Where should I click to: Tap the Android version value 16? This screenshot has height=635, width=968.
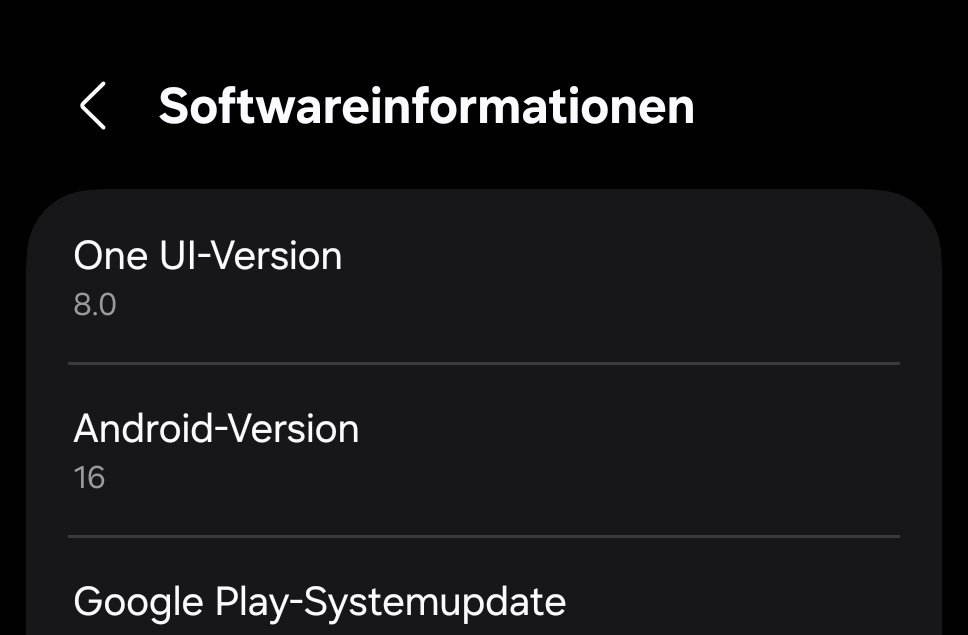coord(90,478)
